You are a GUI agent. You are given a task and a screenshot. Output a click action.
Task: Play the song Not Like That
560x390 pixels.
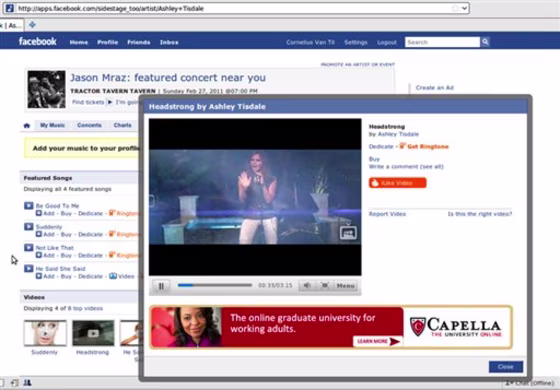click(x=29, y=247)
